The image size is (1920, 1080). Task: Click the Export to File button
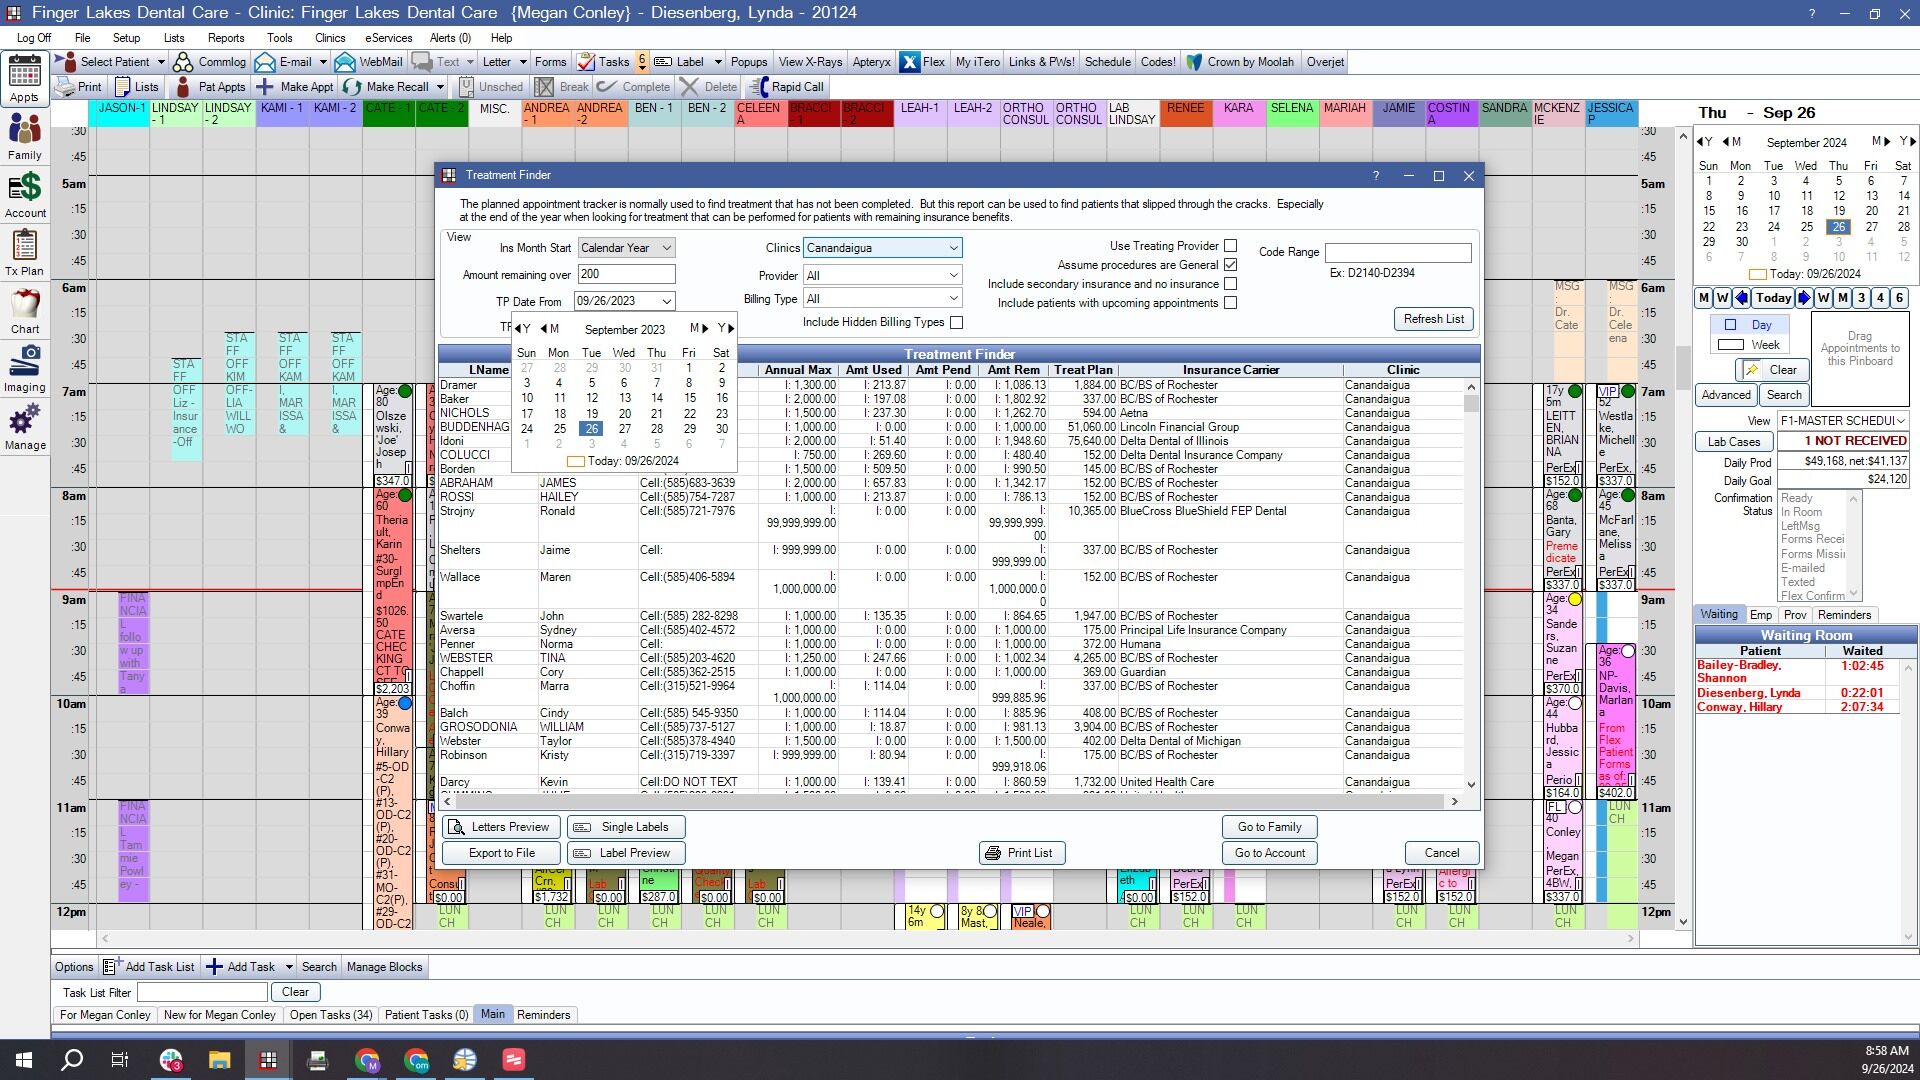click(x=502, y=853)
